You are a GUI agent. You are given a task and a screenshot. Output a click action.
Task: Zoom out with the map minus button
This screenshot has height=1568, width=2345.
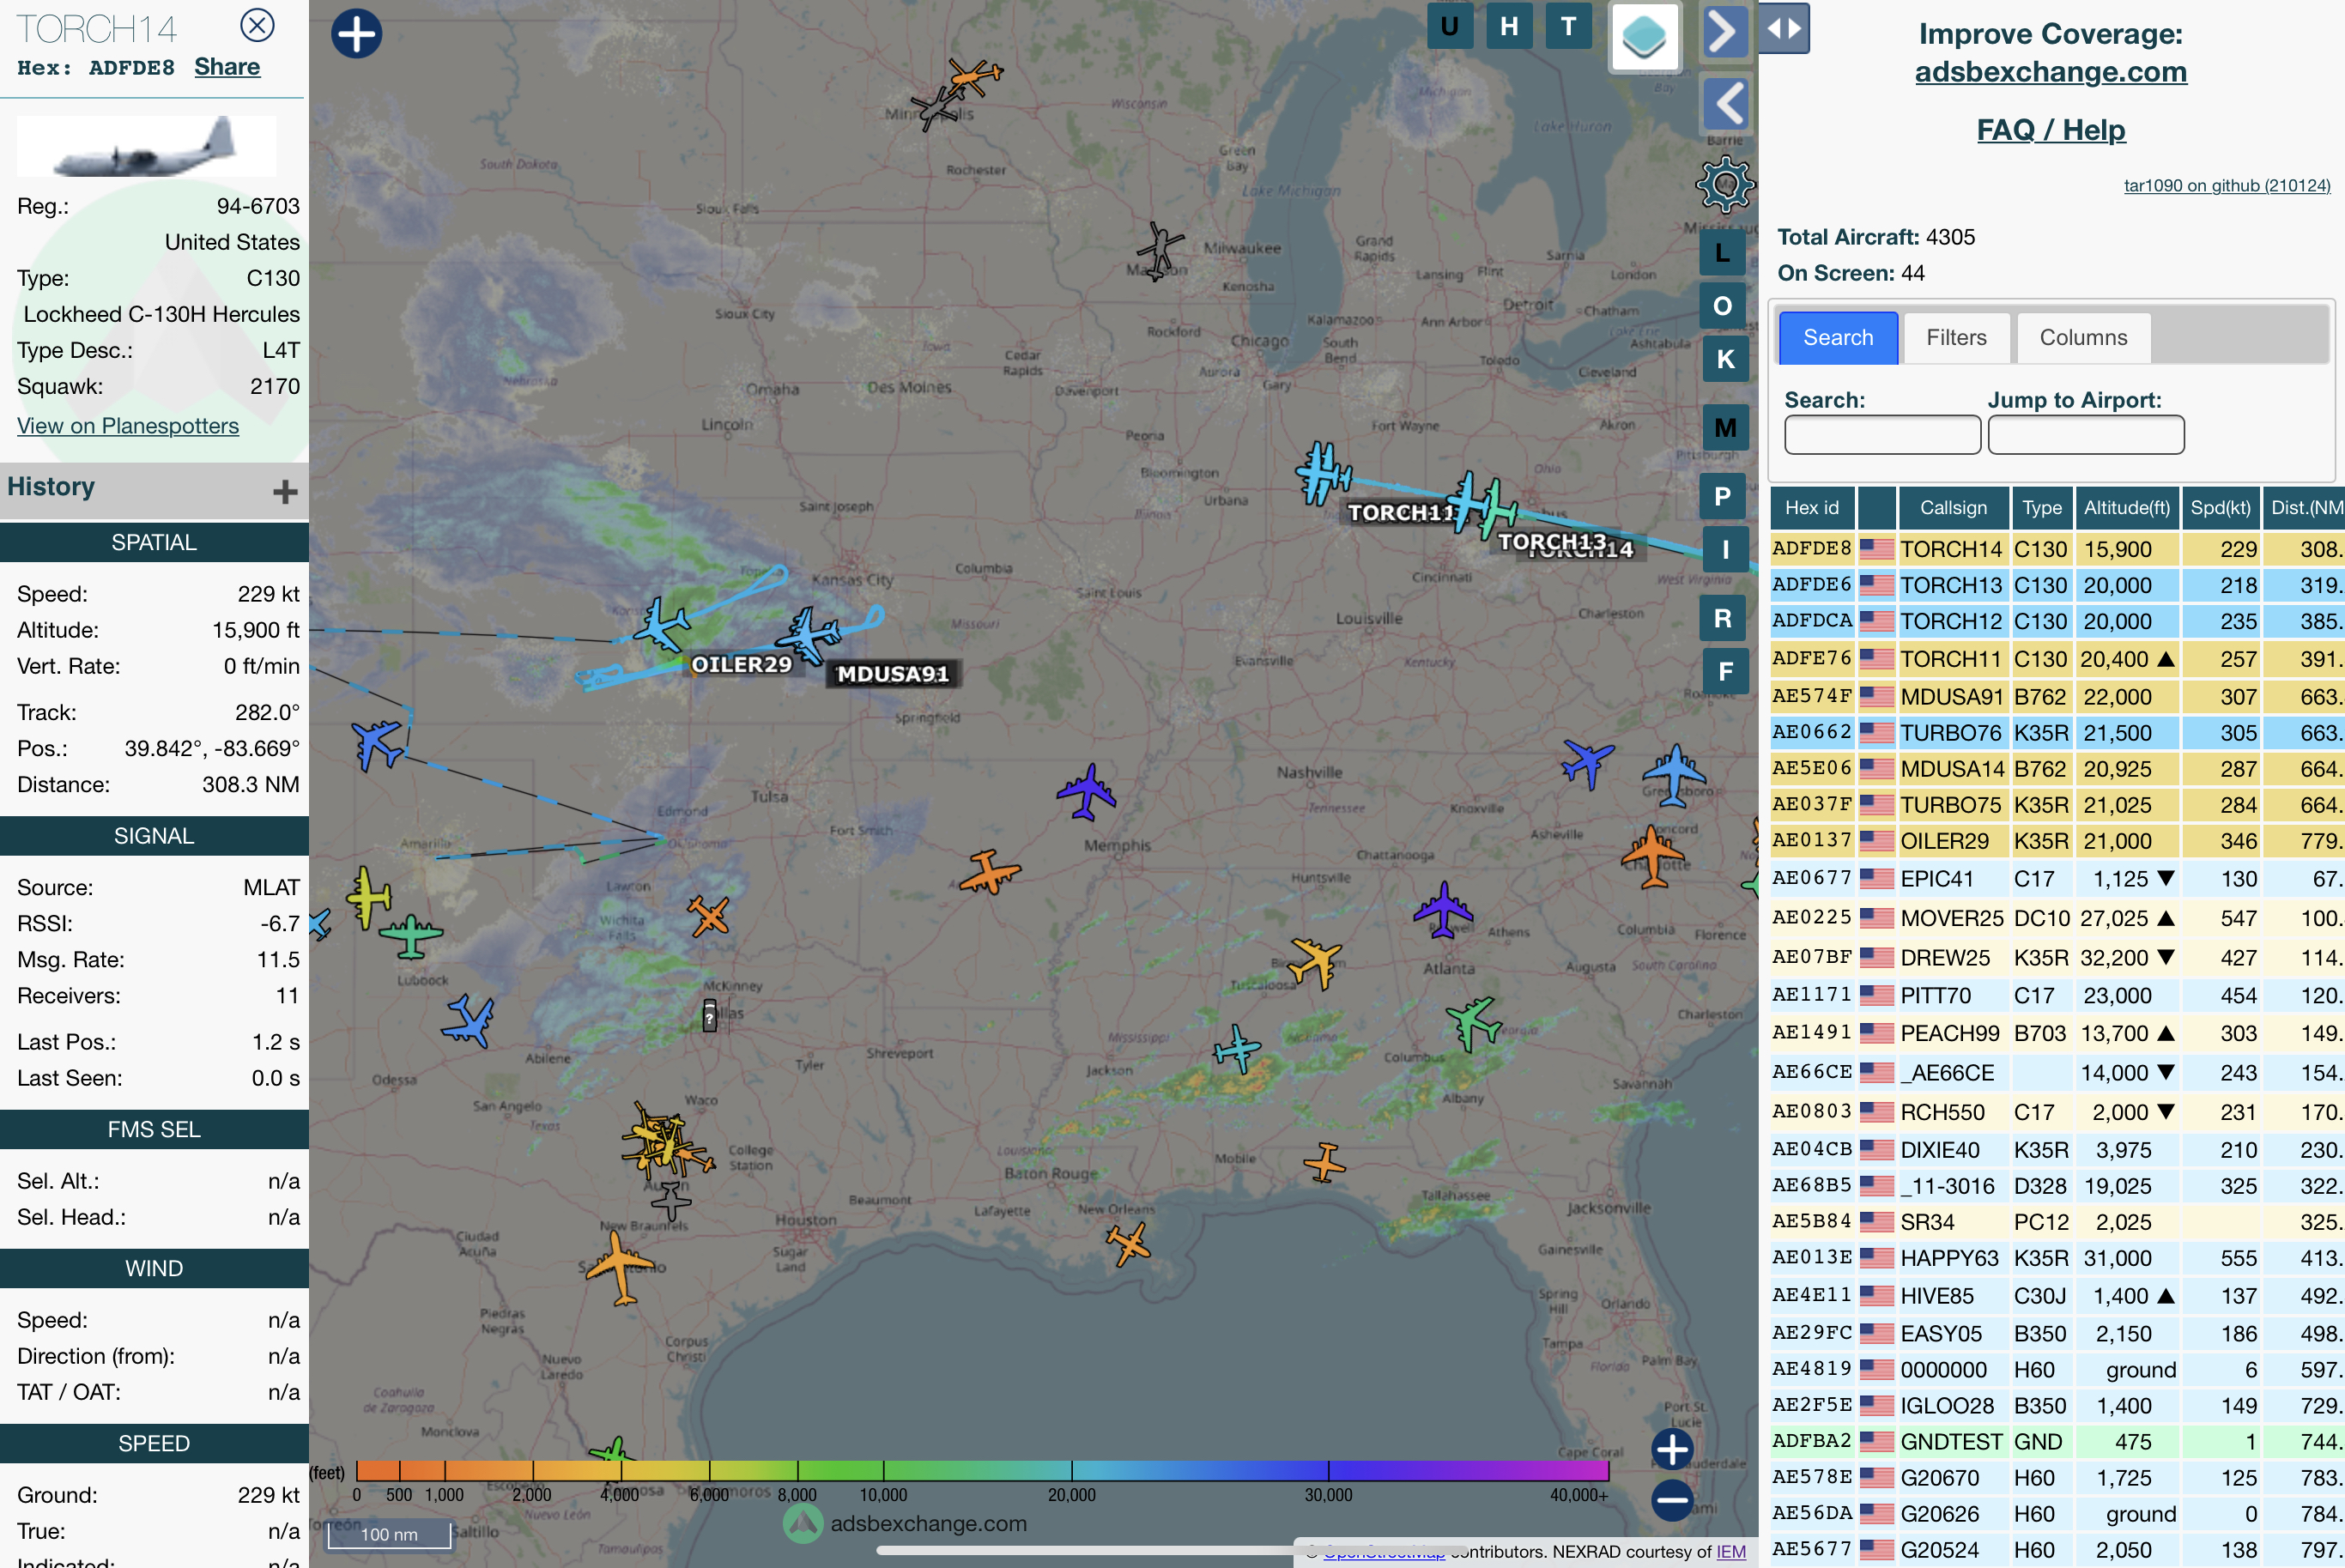[1672, 1499]
